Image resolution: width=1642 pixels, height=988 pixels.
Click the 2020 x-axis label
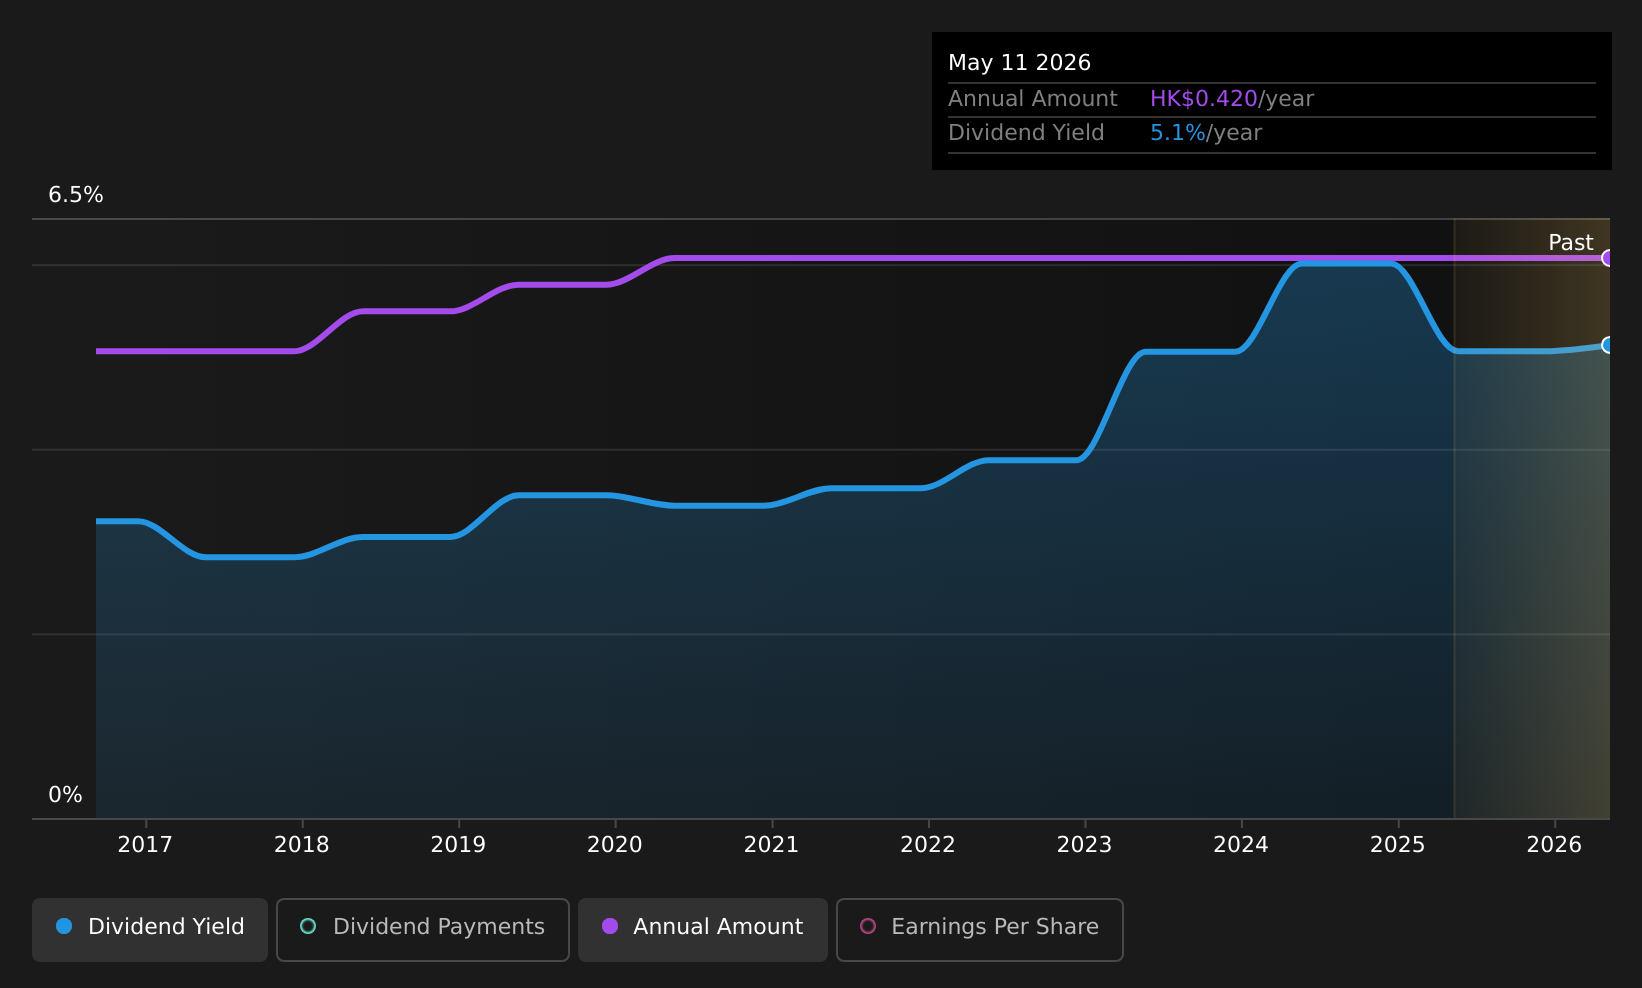pos(615,845)
